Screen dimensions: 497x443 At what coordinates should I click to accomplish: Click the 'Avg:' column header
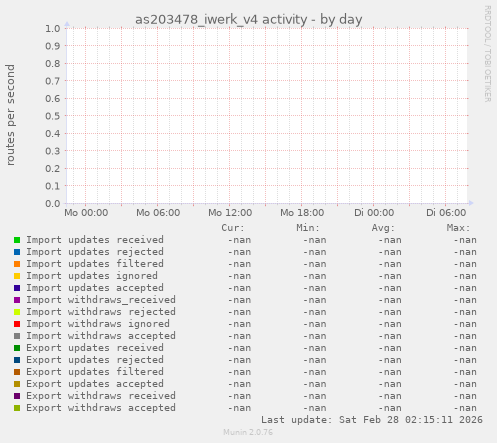click(x=383, y=228)
